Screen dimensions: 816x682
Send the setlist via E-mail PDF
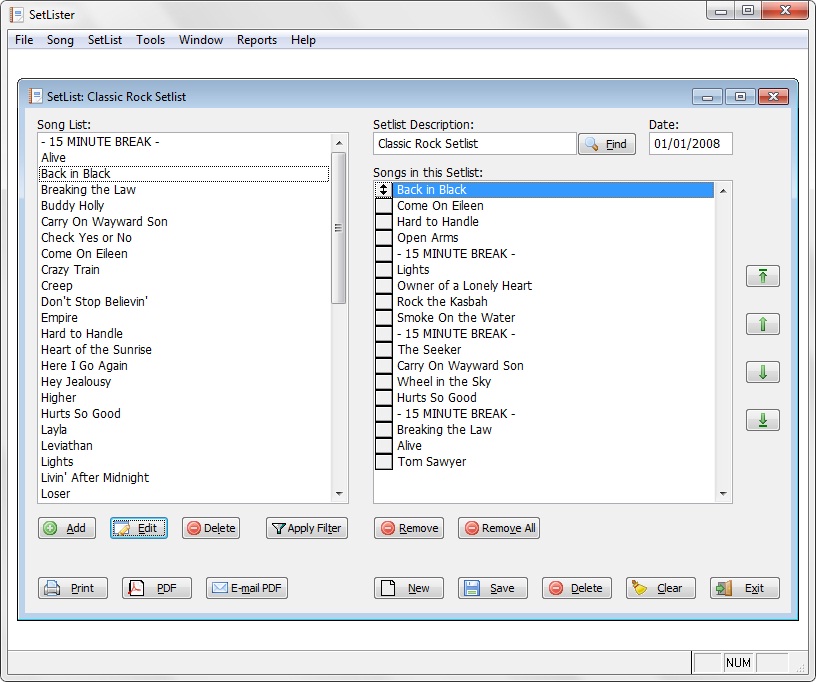pyautogui.click(x=247, y=588)
